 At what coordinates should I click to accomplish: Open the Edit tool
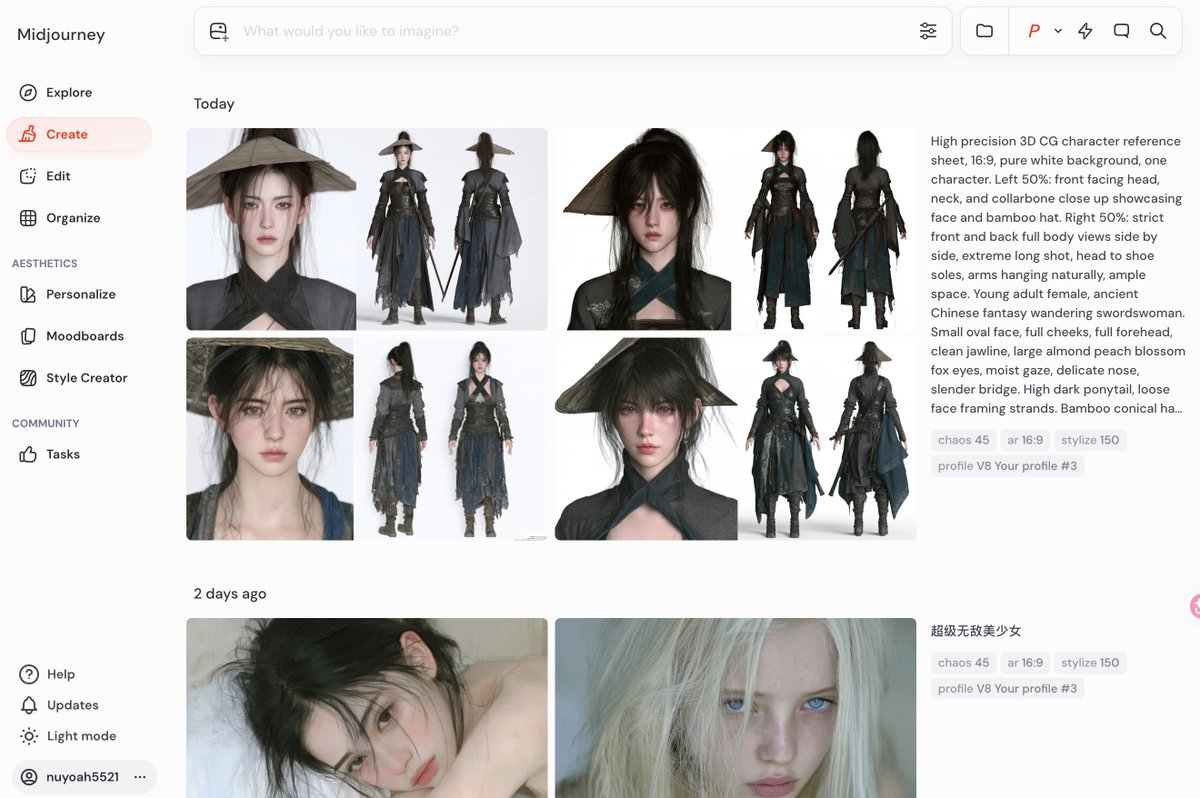[x=58, y=176]
